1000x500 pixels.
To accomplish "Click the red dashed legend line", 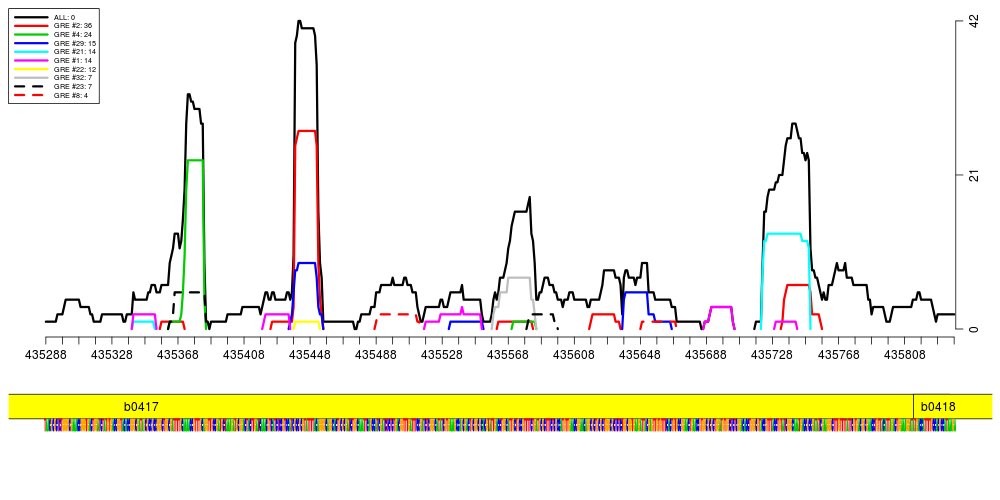I will pyautogui.click(x=29, y=95).
